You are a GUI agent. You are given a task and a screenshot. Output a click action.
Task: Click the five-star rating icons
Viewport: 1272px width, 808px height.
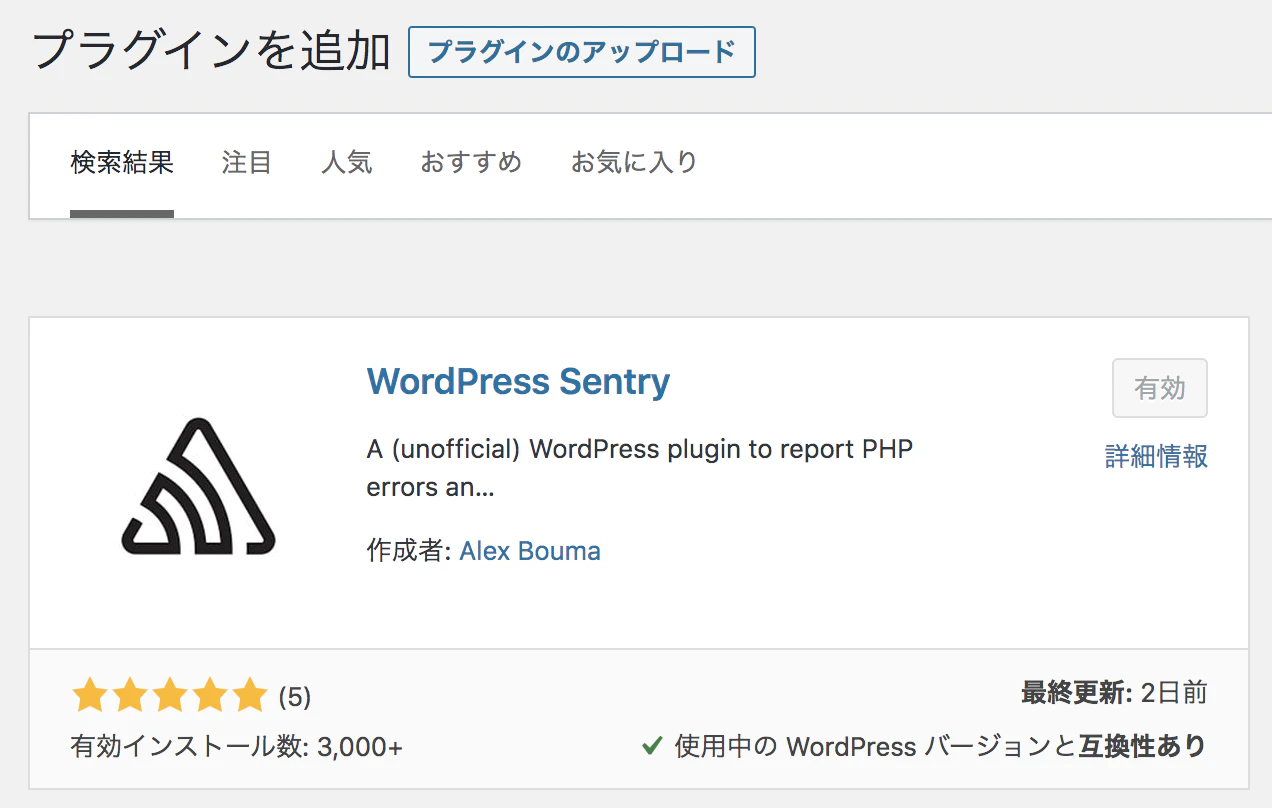pos(170,695)
